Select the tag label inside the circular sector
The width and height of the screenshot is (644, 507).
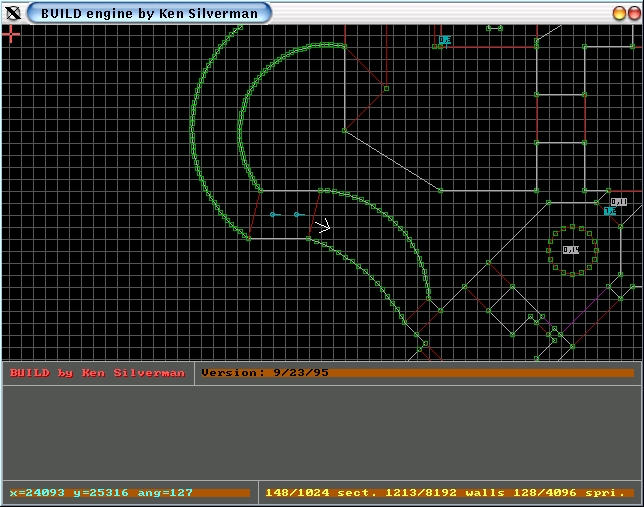pyautogui.click(x=571, y=250)
